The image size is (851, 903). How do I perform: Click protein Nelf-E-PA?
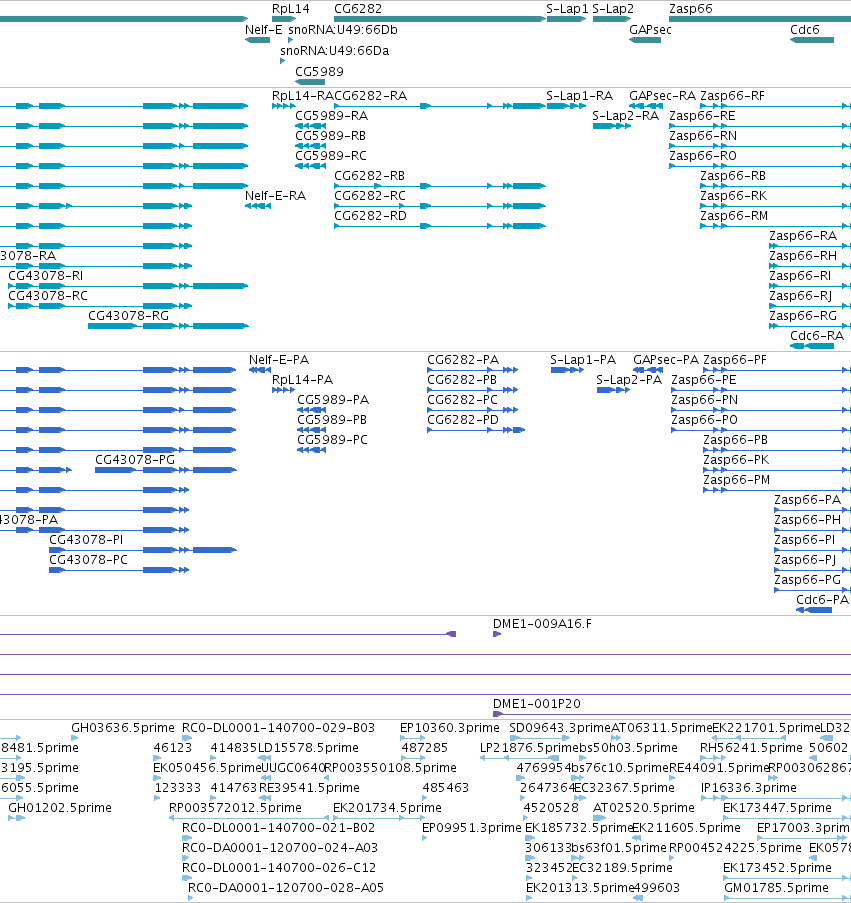pos(279,360)
